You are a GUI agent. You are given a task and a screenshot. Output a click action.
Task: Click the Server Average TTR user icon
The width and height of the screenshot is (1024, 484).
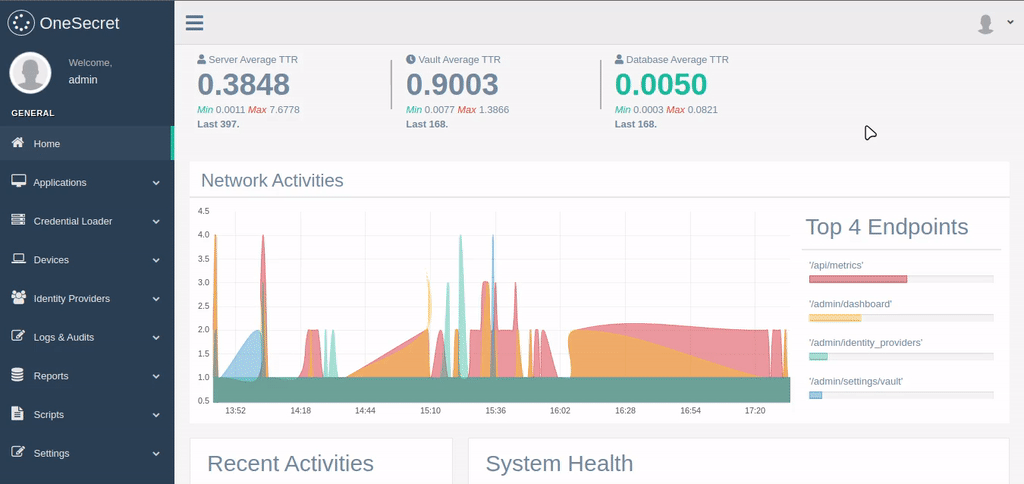click(202, 59)
